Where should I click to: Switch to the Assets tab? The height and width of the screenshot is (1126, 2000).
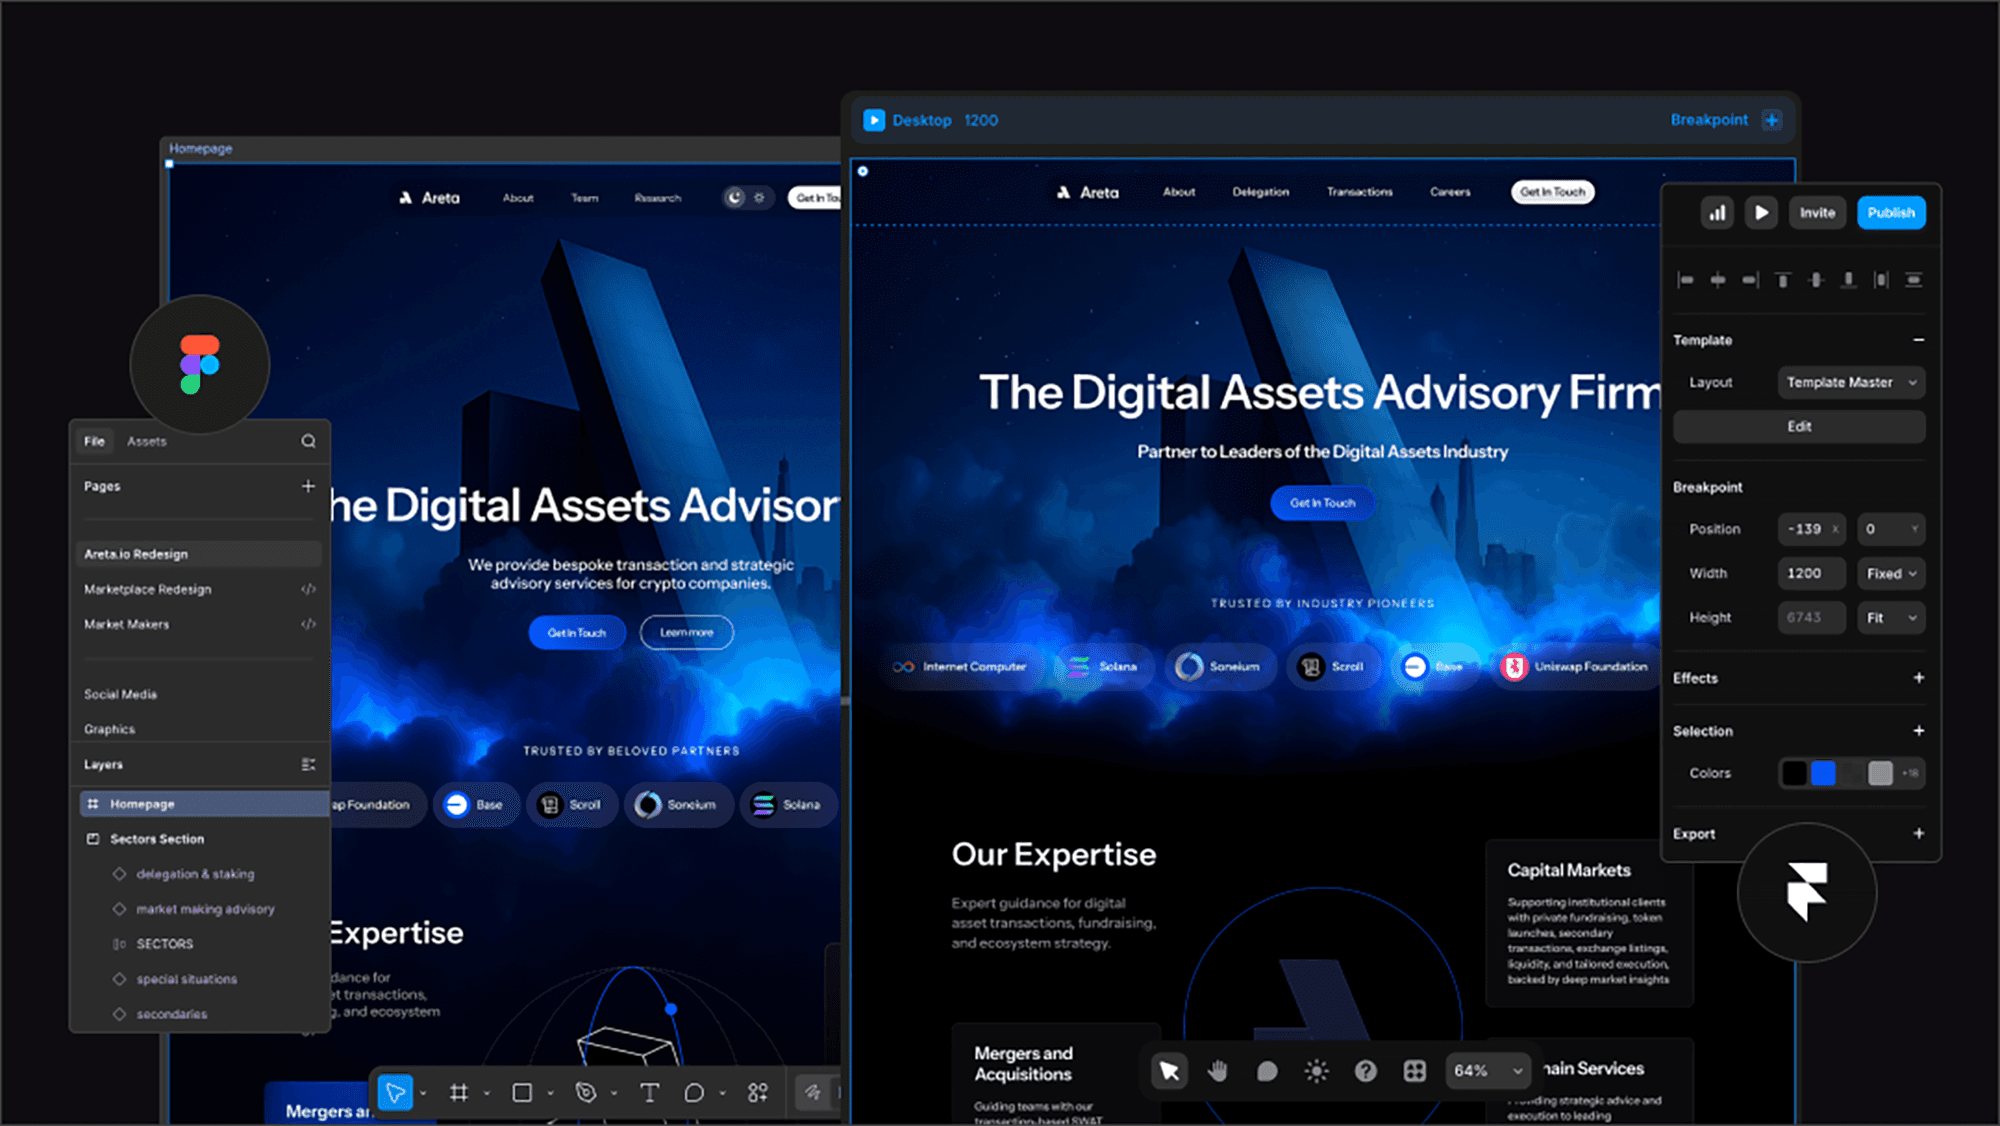pyautogui.click(x=147, y=441)
